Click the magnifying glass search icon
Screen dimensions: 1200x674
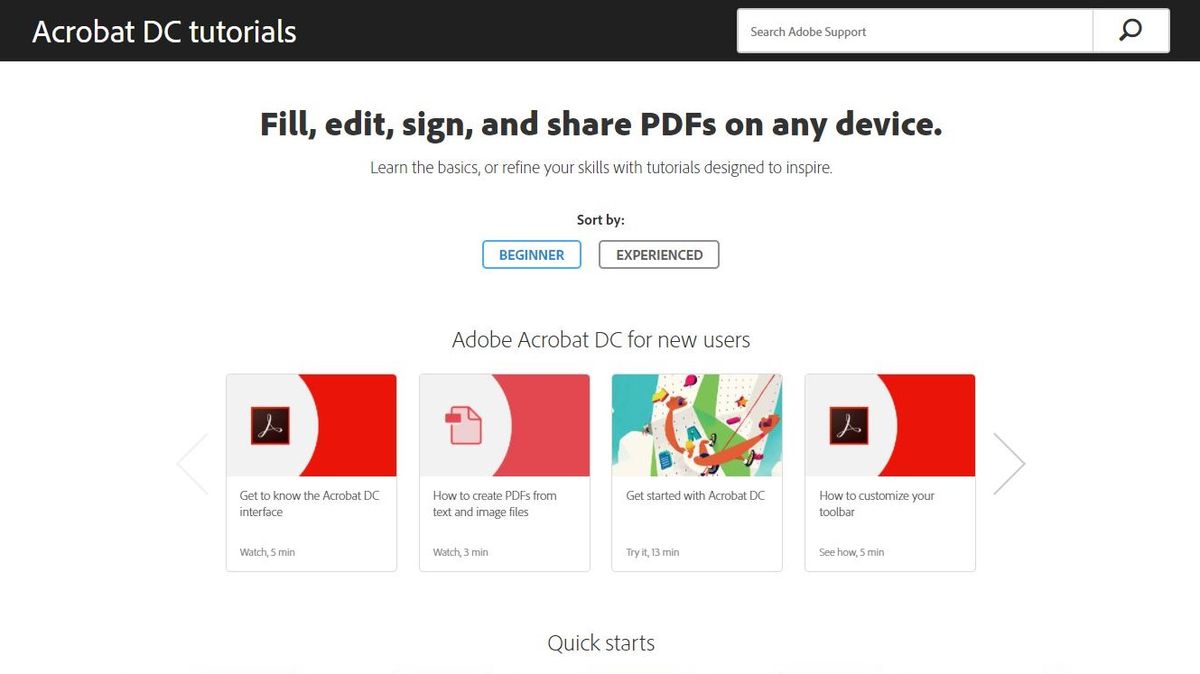coord(1131,31)
